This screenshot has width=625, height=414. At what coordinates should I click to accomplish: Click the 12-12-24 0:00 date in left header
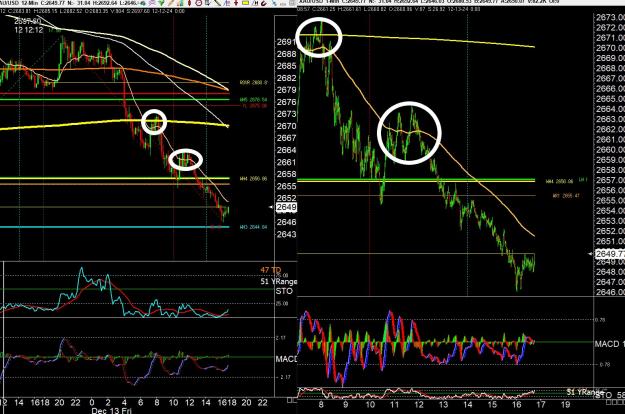(169, 11)
